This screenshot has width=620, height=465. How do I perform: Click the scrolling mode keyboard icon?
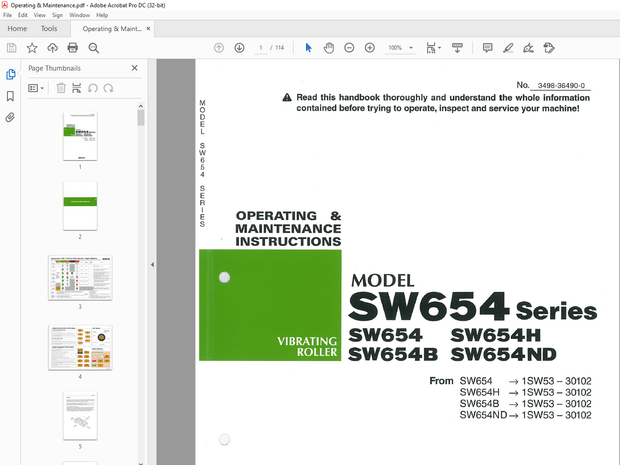[457, 48]
